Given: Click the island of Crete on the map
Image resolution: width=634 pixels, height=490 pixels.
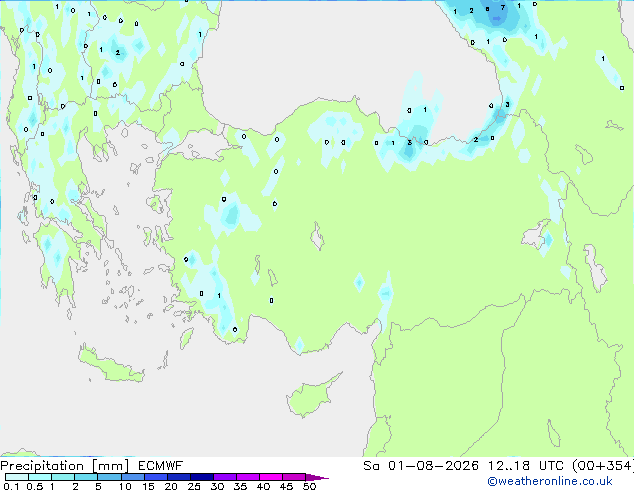Looking at the screenshot, I should [110, 365].
